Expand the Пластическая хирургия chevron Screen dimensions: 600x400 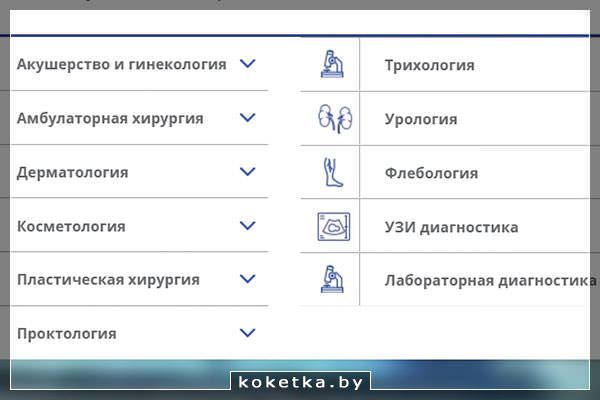248,279
